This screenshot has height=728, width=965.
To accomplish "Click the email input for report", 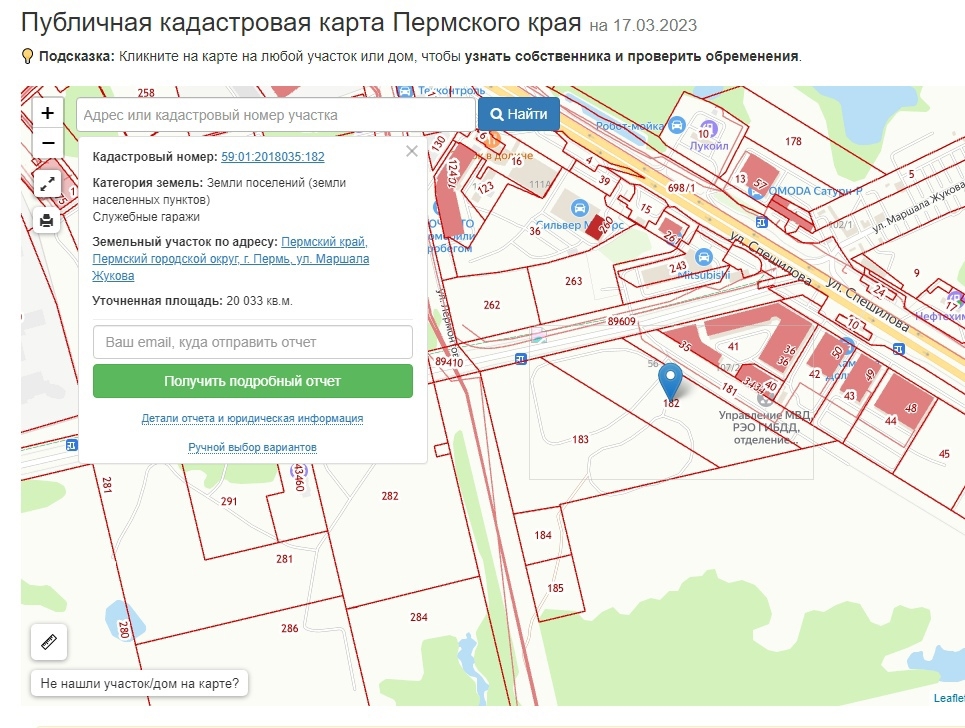I will (x=252, y=342).
